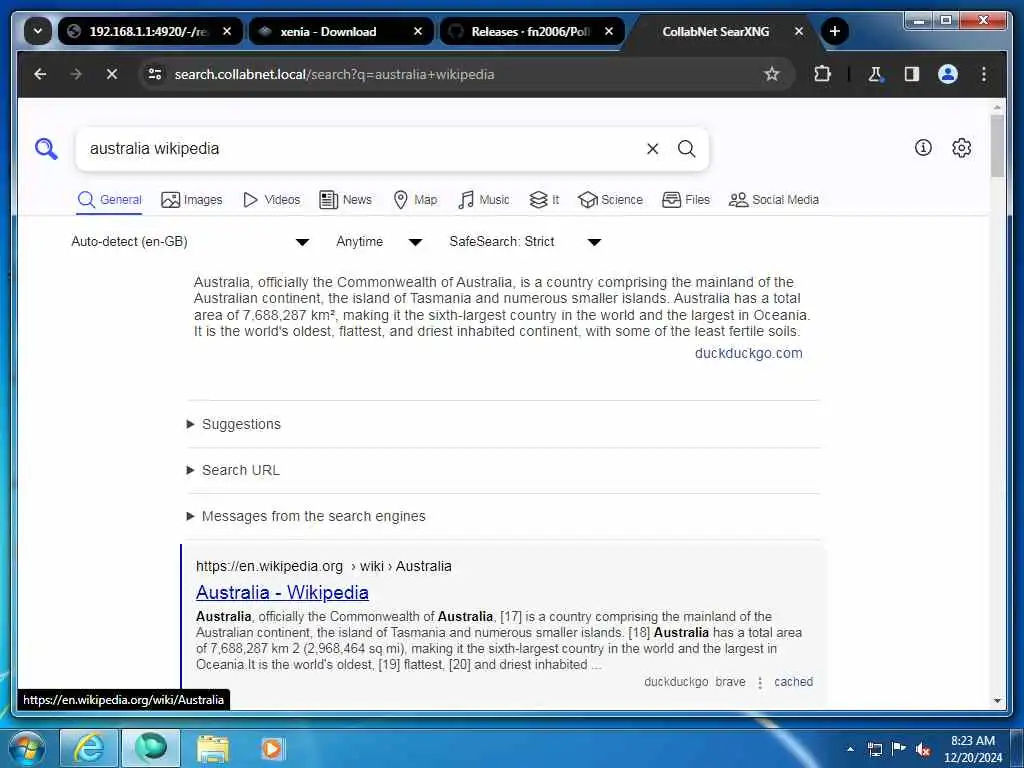Close the CollabNet SearXNG tab

point(799,31)
